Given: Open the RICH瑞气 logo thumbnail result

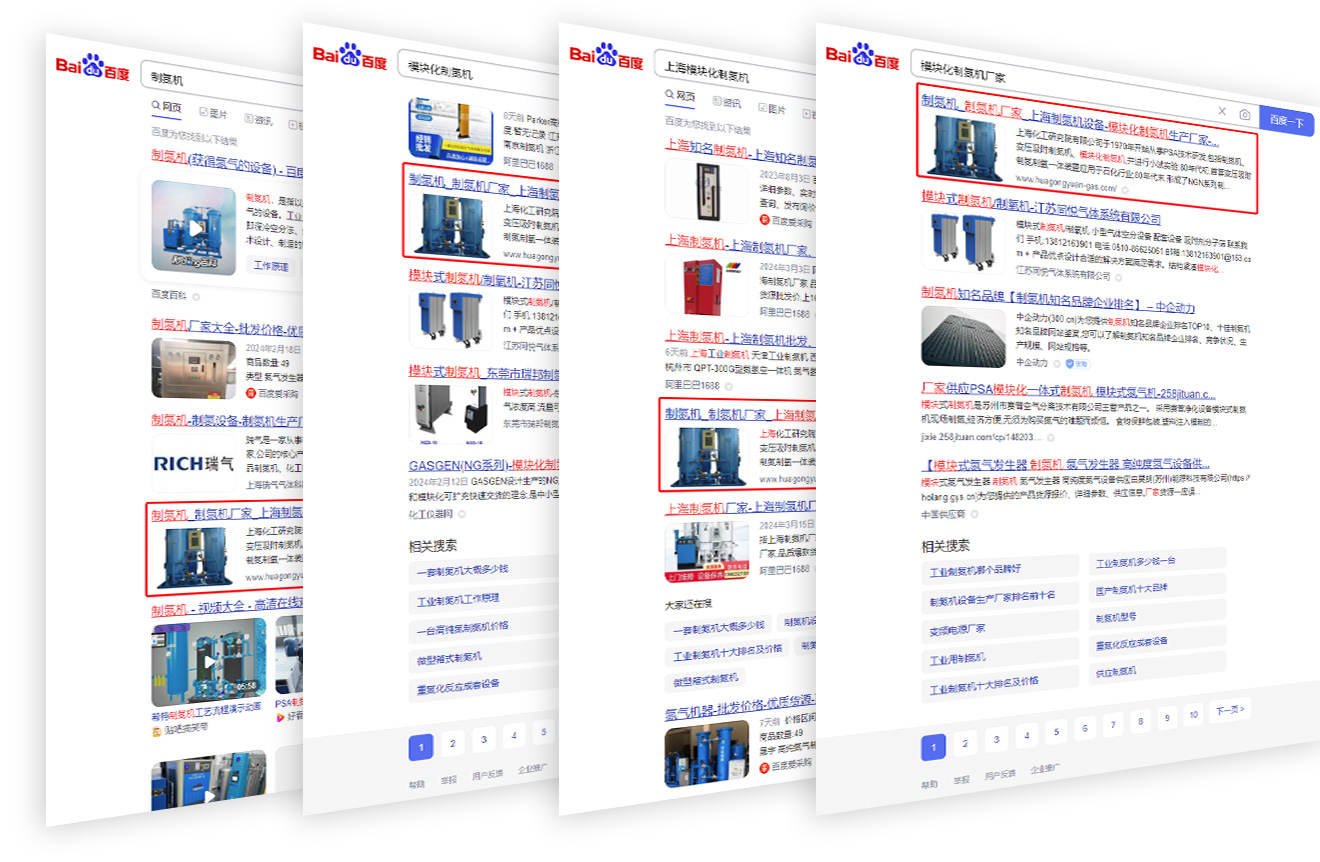Looking at the screenshot, I should 194,464.
